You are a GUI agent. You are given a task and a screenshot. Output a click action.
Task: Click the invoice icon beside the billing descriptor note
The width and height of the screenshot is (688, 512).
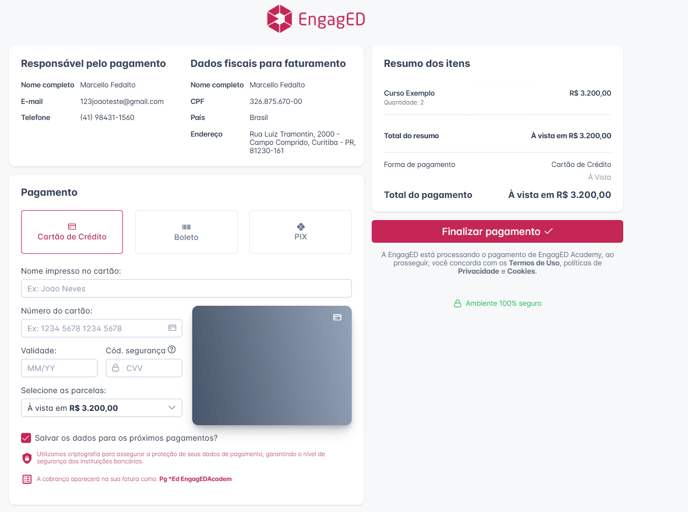(27, 479)
